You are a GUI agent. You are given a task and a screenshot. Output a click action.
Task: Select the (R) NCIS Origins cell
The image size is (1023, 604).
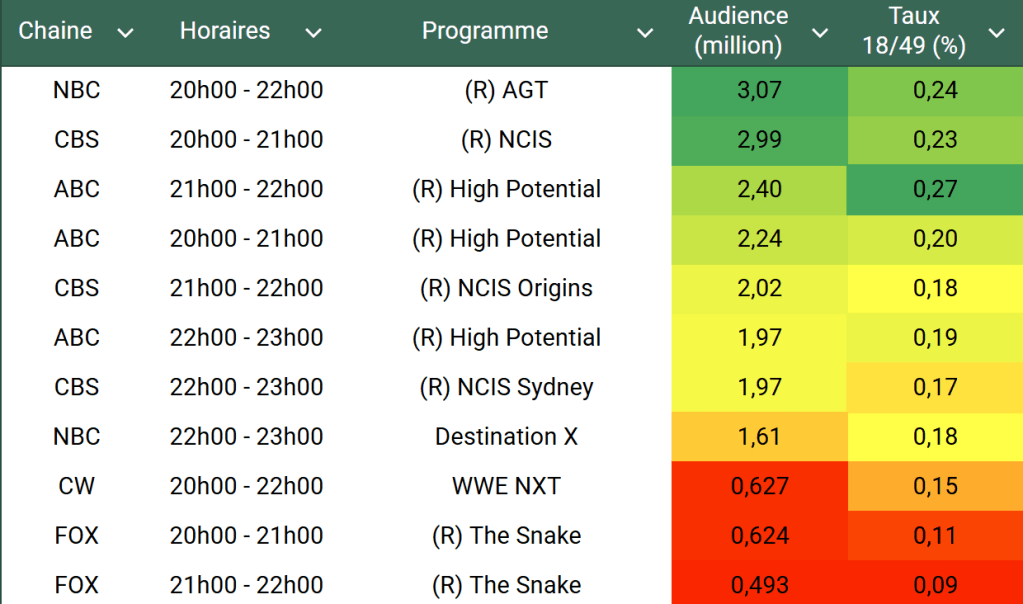point(506,288)
